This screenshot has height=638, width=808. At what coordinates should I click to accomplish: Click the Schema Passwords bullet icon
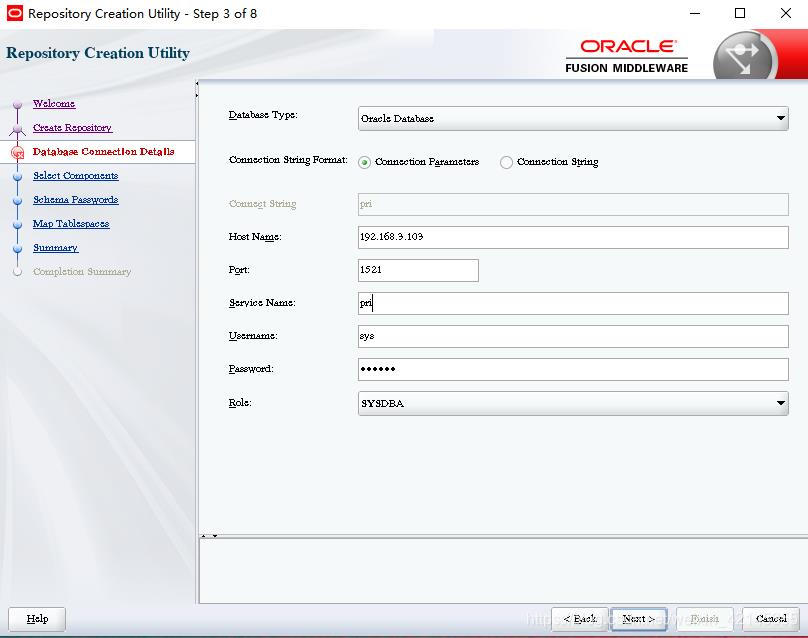pyautogui.click(x=18, y=200)
